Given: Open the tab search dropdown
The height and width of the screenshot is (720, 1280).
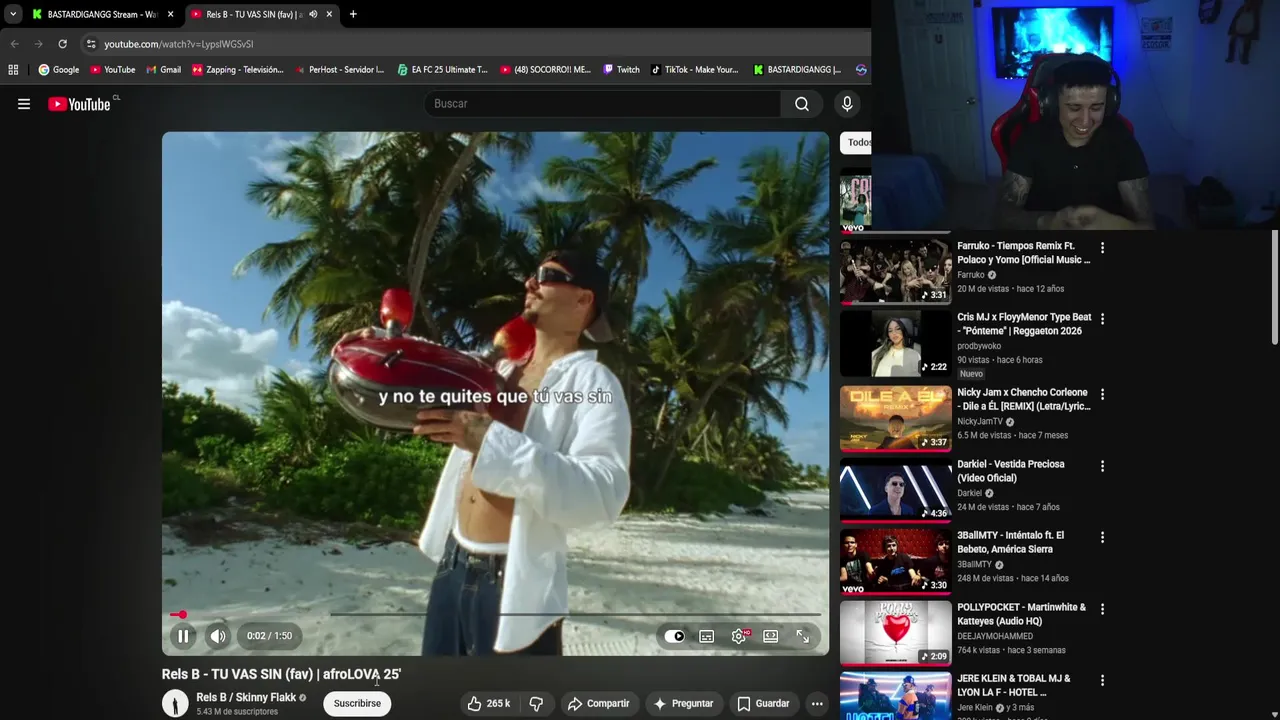Looking at the screenshot, I should [12, 14].
